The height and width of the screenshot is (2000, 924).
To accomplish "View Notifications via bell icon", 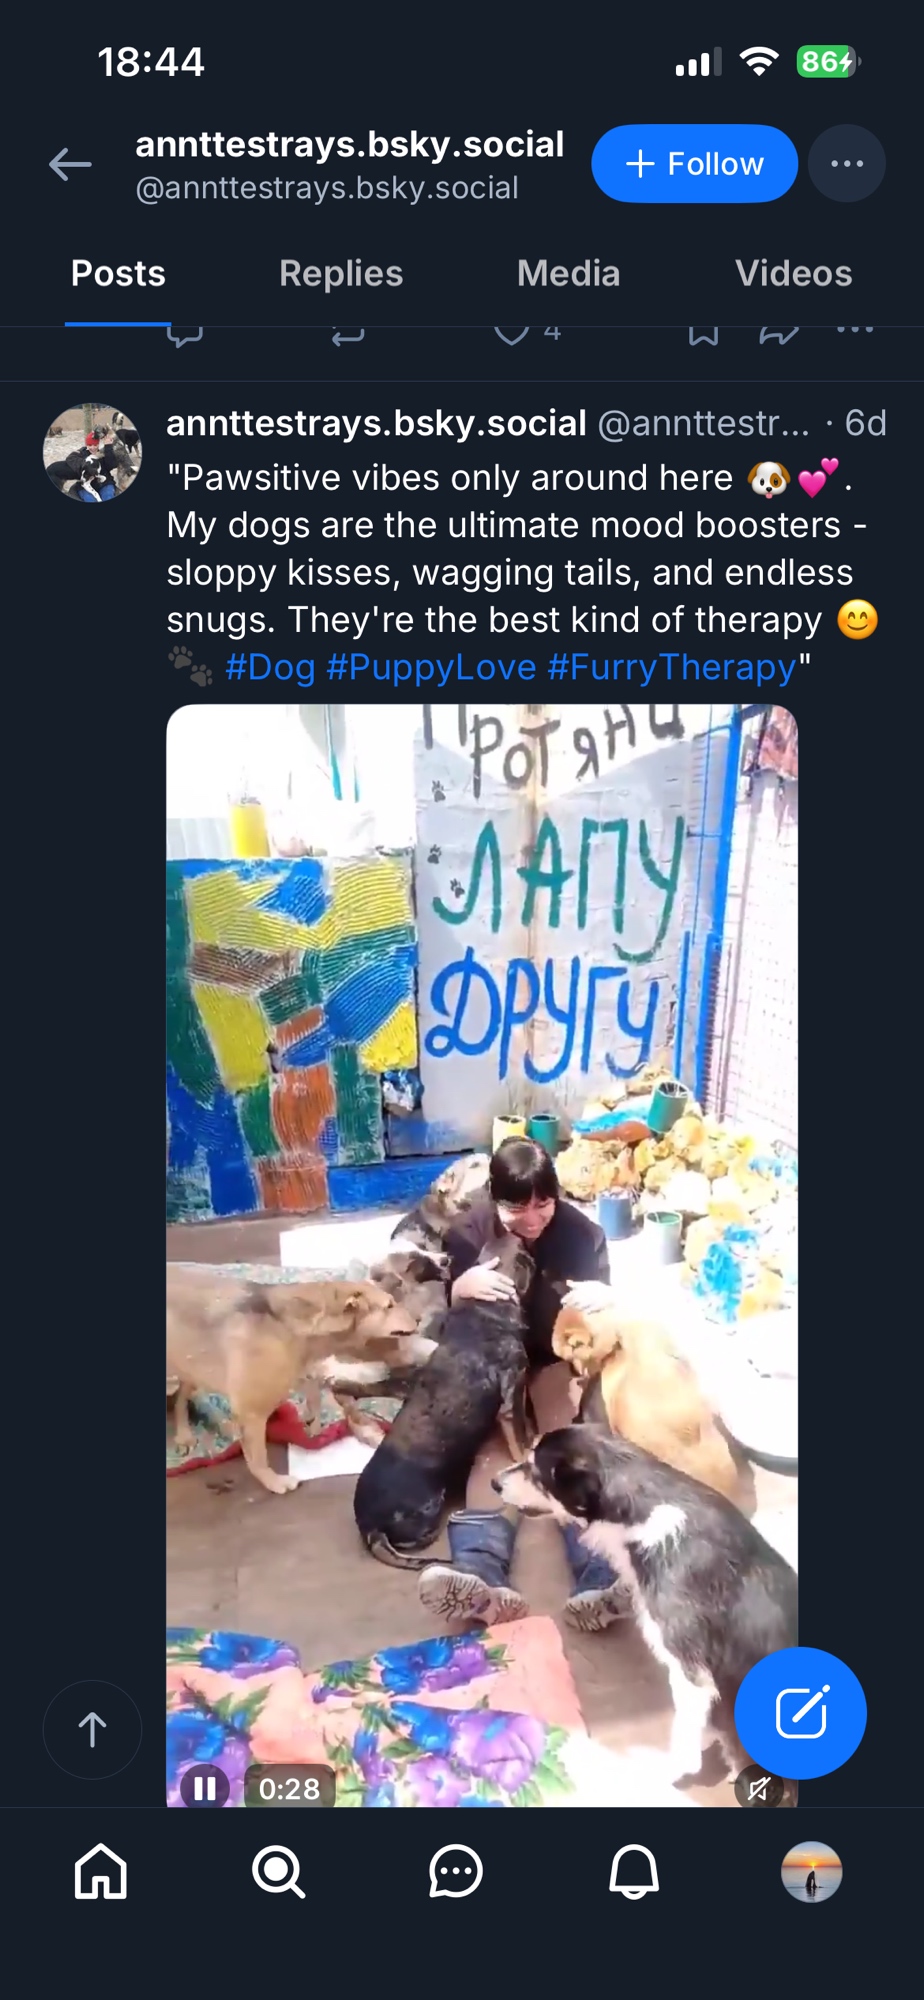I will pyautogui.click(x=634, y=1871).
